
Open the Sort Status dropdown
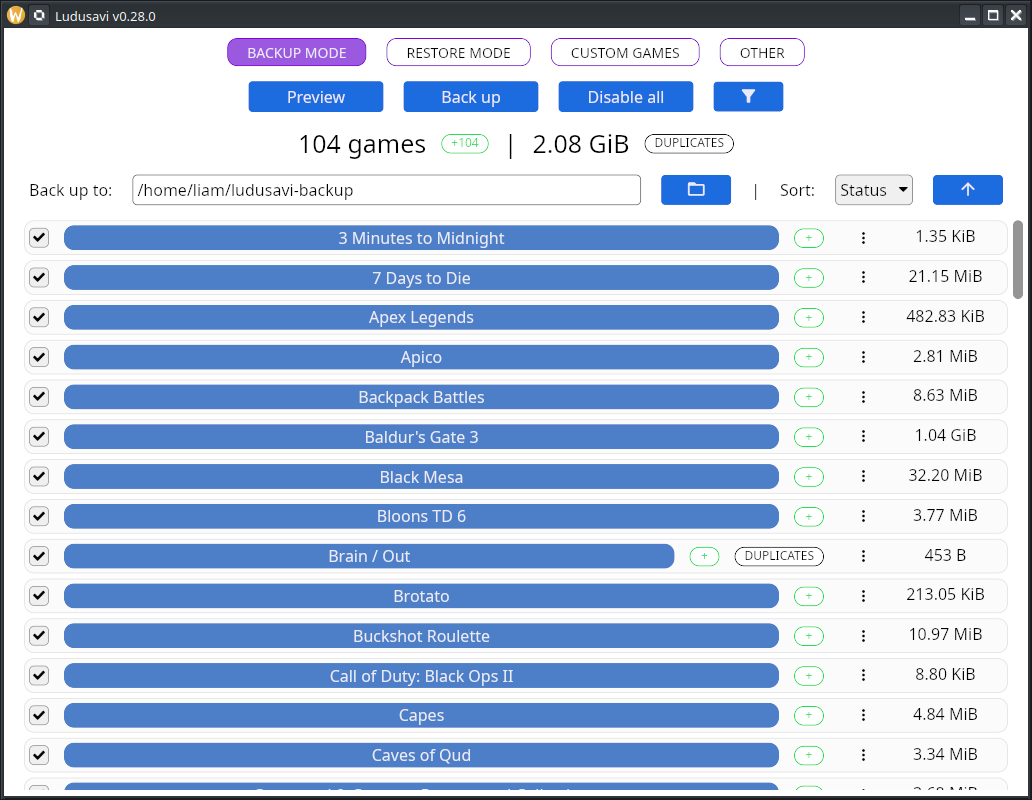pos(873,190)
